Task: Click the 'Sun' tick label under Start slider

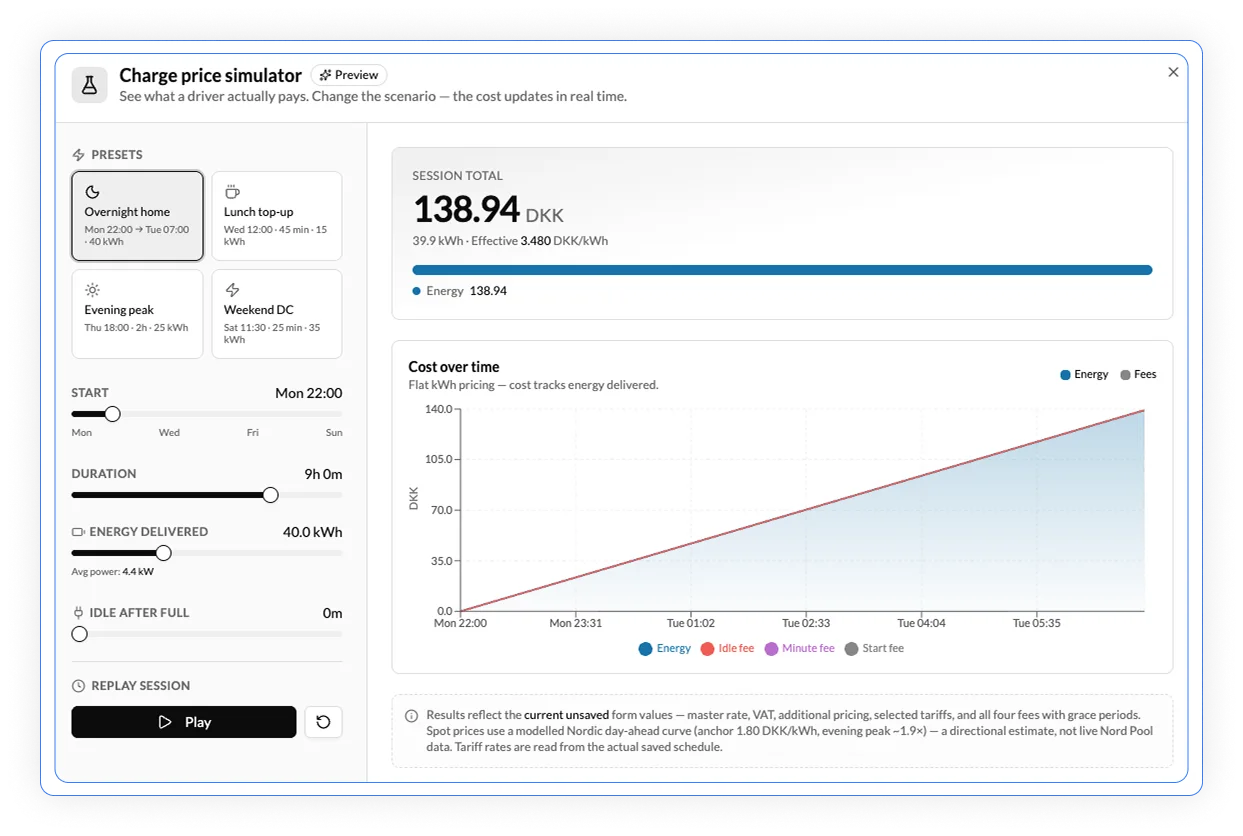Action: 334,433
